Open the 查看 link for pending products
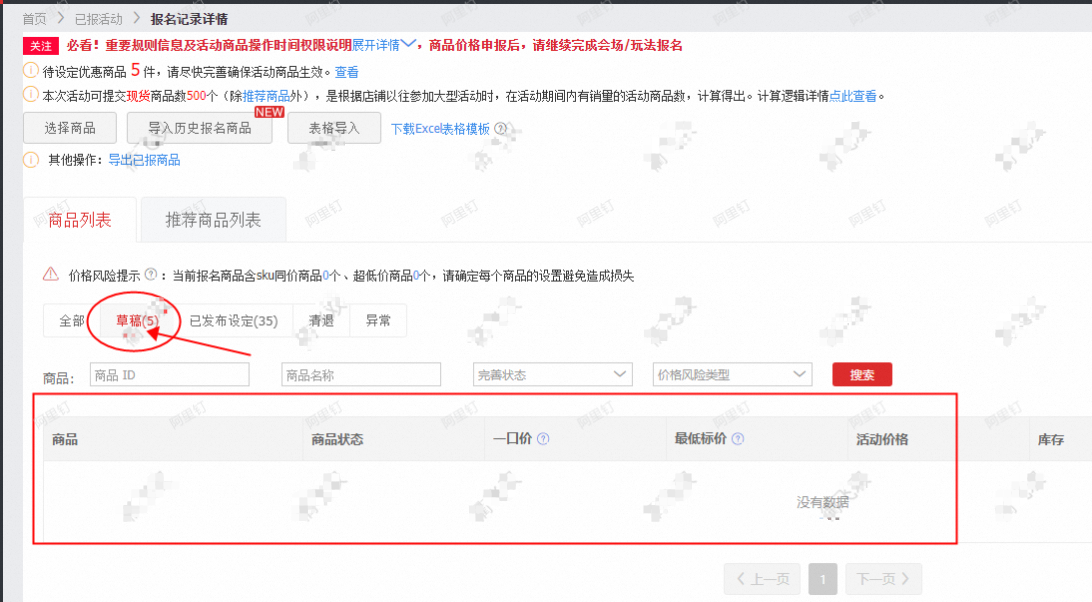 tap(346, 72)
